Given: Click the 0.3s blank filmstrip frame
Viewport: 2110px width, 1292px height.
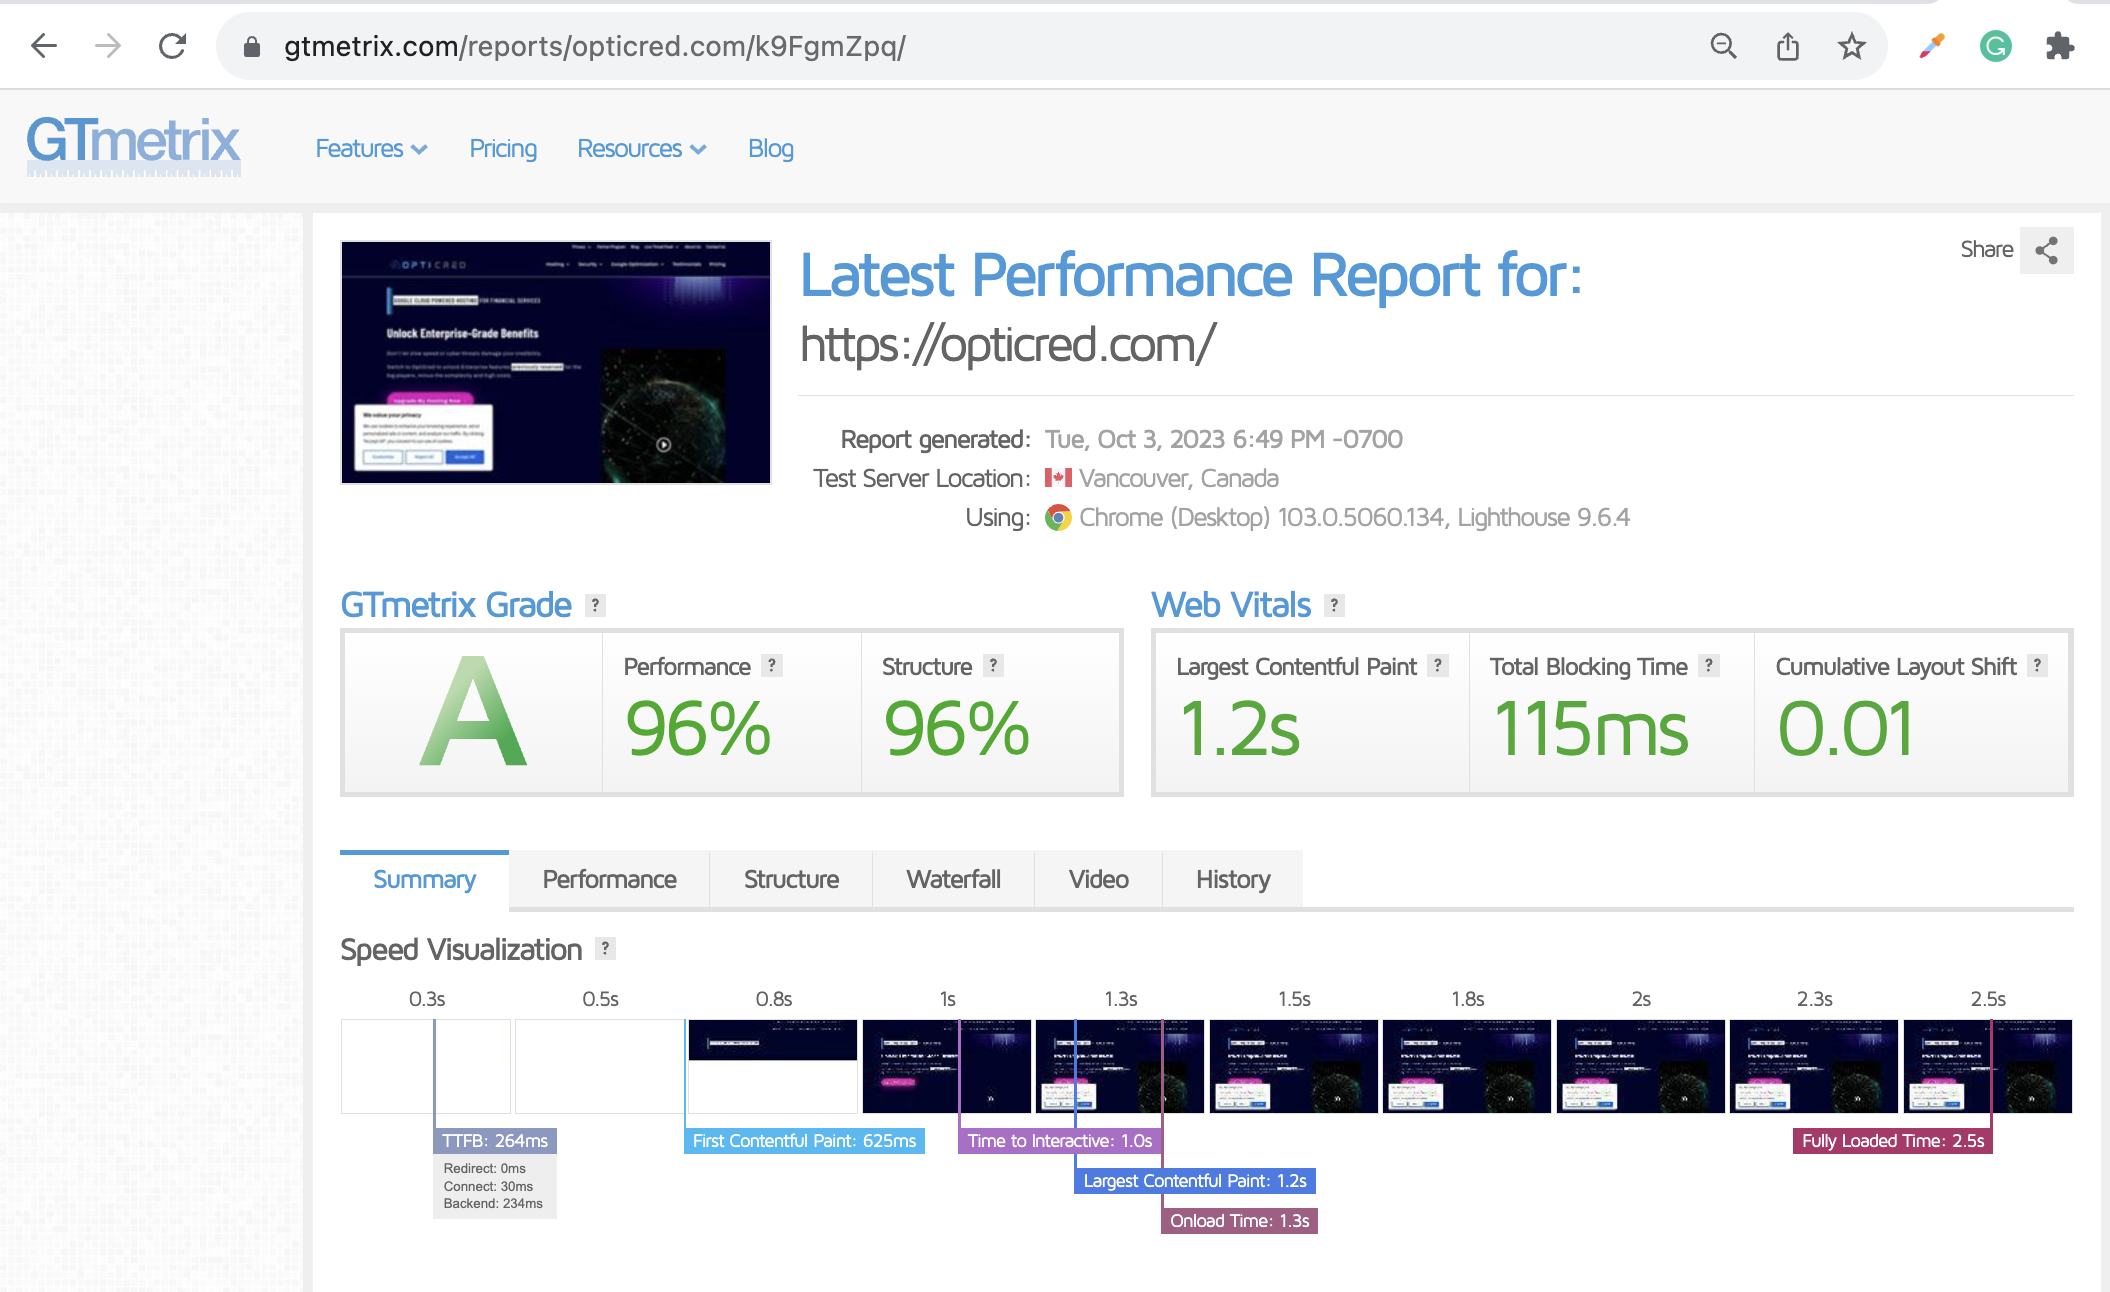Looking at the screenshot, I should tap(426, 1066).
